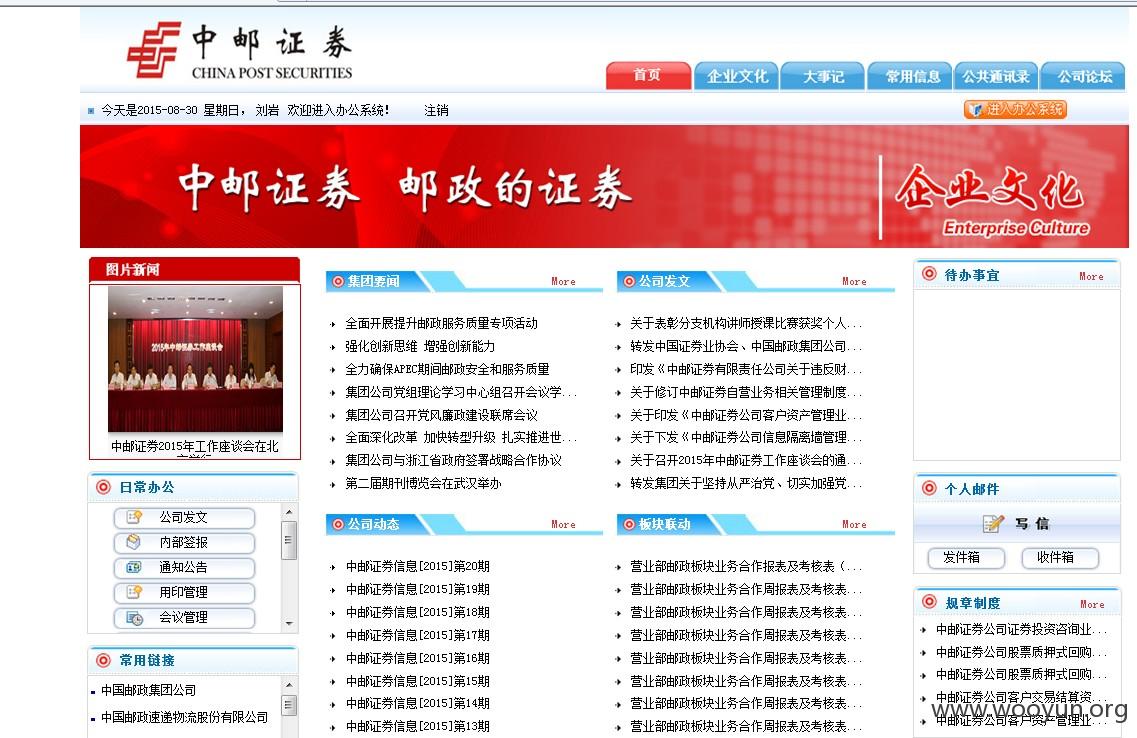Open 全力确保APEC期间邮政安全和服务质量

[x=447, y=369]
